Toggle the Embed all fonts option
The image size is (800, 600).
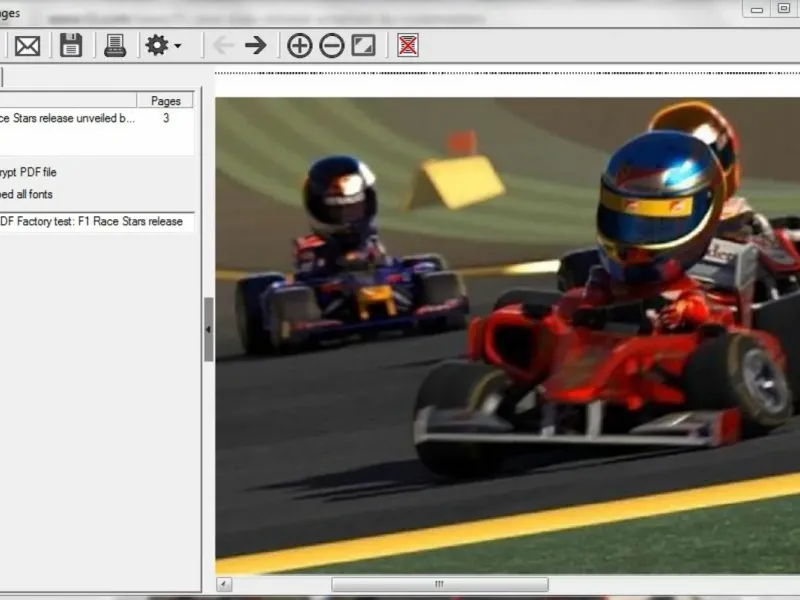(x=28, y=194)
